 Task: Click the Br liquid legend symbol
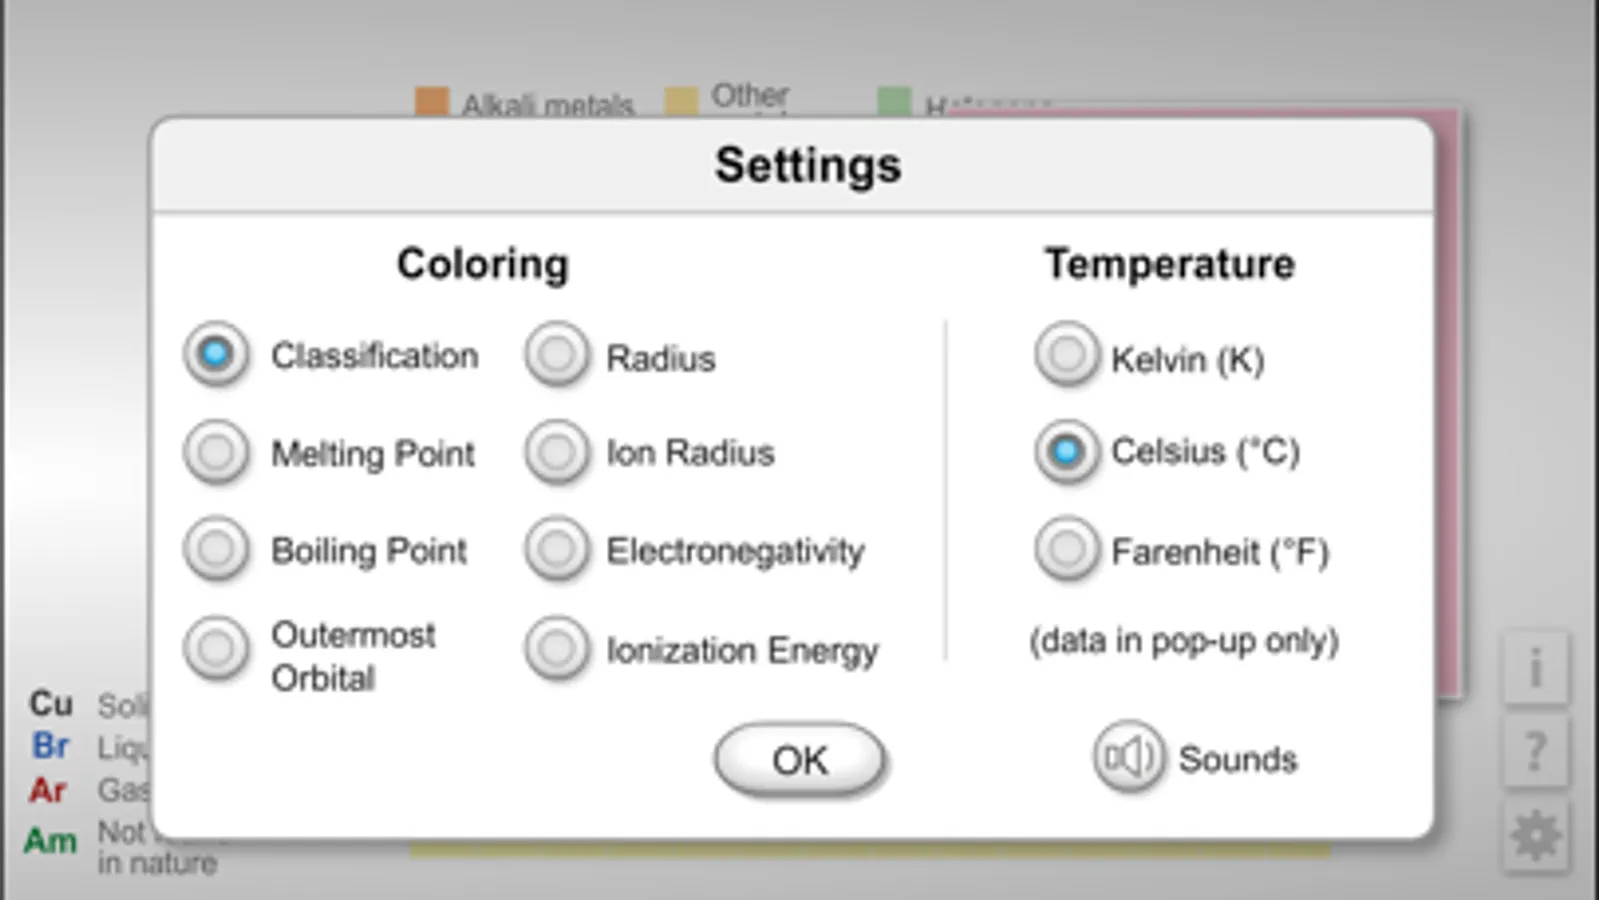[50, 746]
